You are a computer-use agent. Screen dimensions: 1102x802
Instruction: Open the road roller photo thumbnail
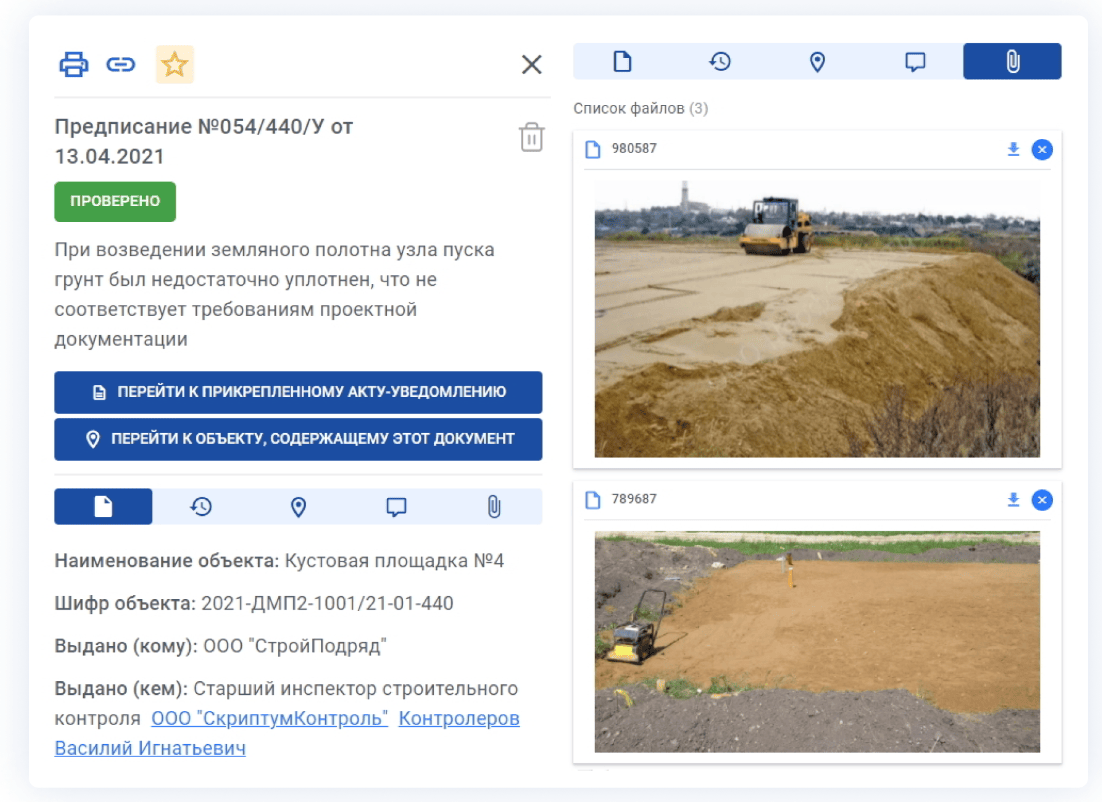pyautogui.click(x=817, y=318)
